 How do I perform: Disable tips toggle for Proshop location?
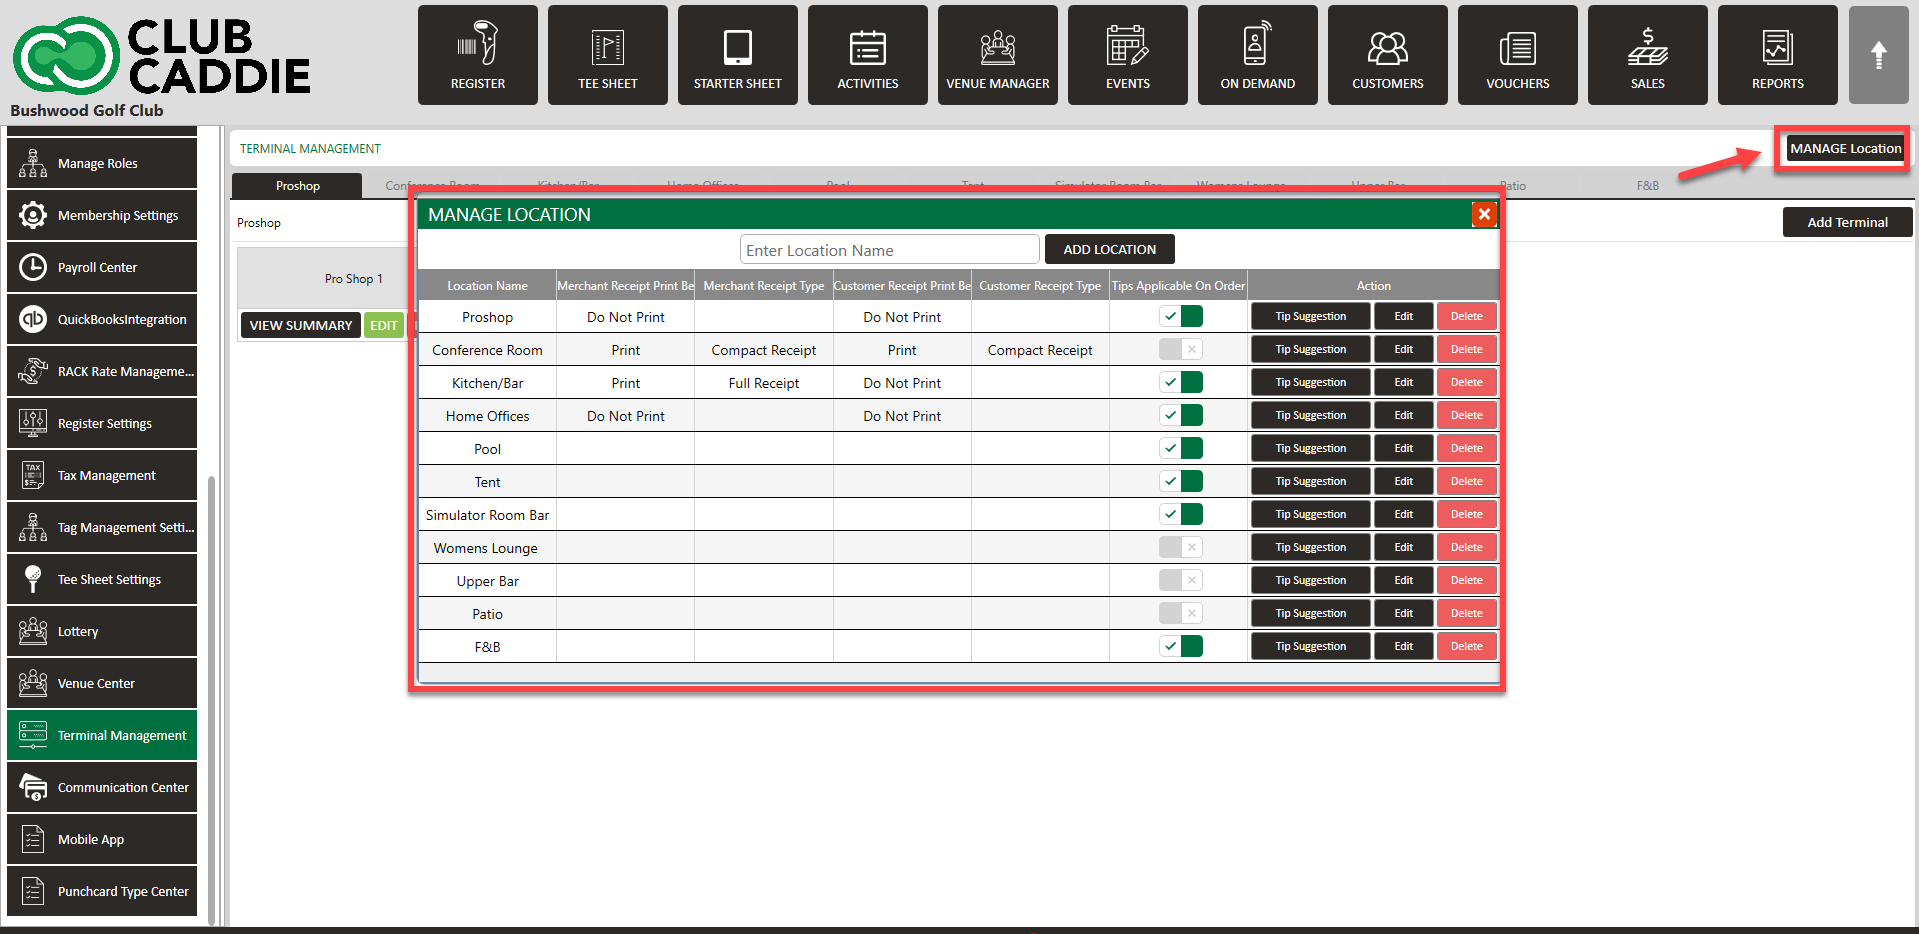coord(1181,317)
